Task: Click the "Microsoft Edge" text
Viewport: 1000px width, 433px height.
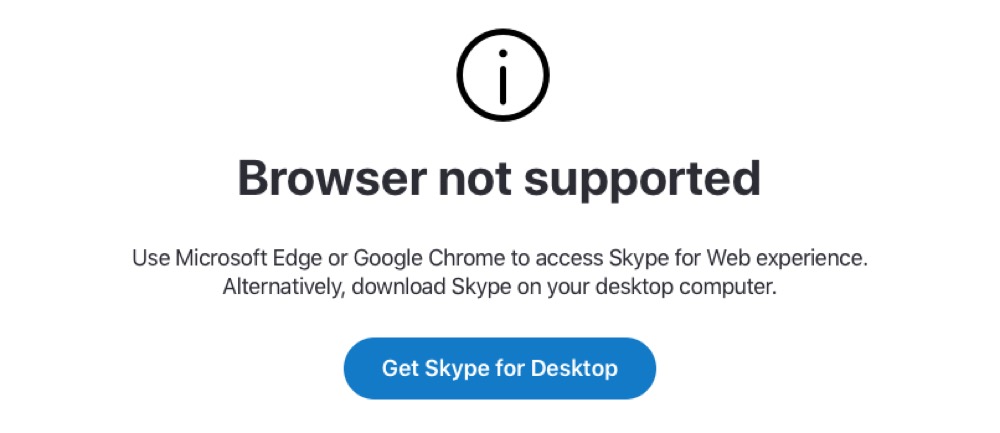Action: click(238, 258)
